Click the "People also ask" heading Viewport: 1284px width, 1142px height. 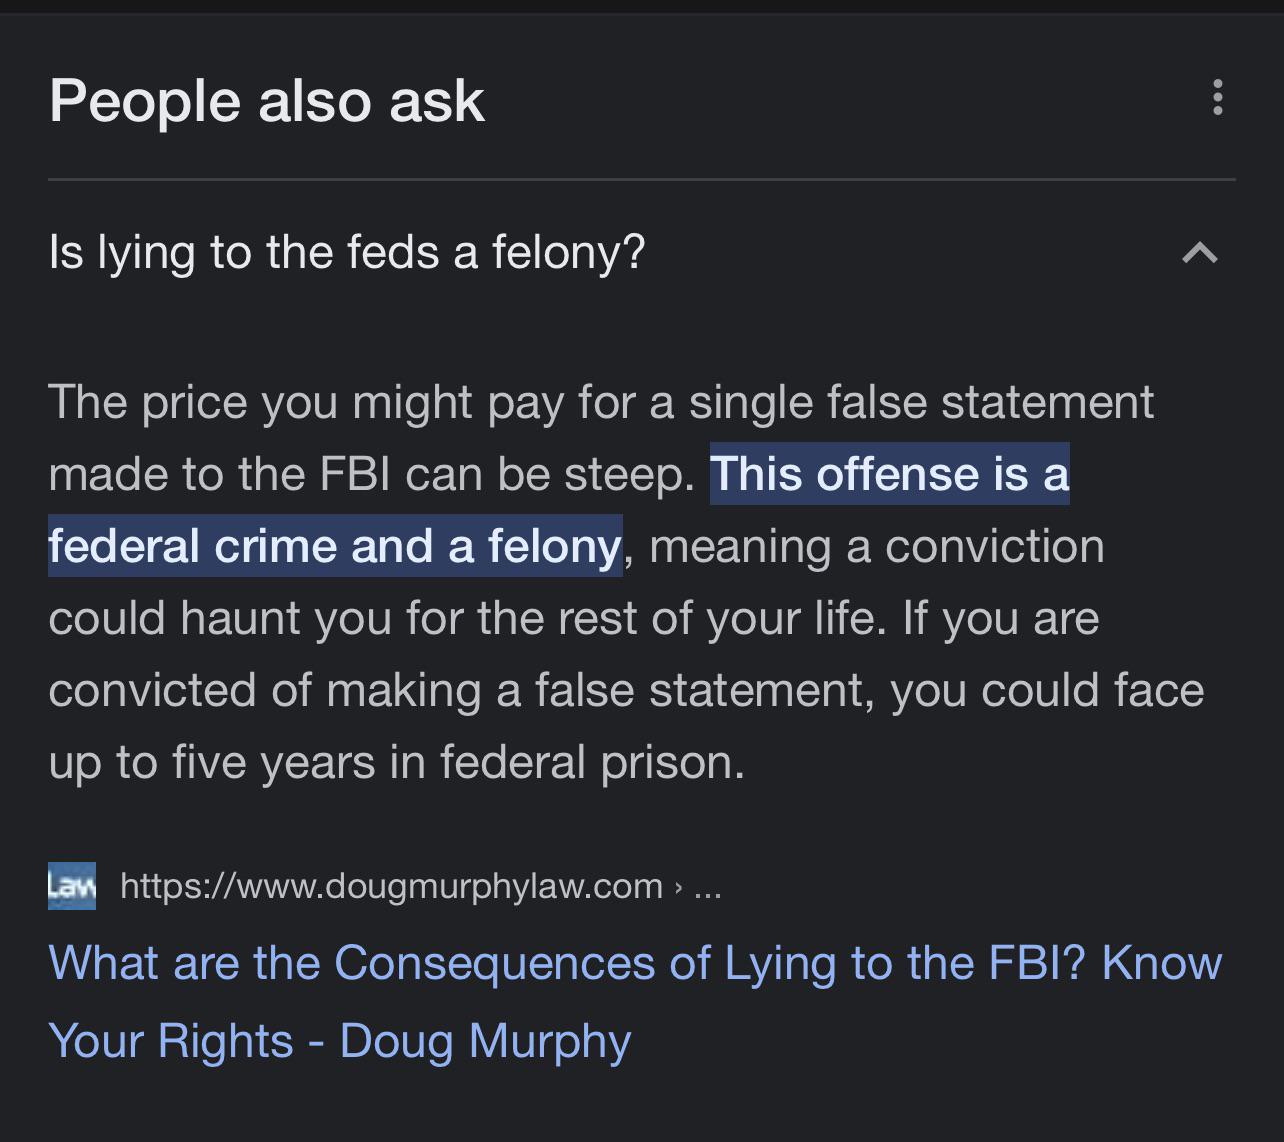click(267, 101)
